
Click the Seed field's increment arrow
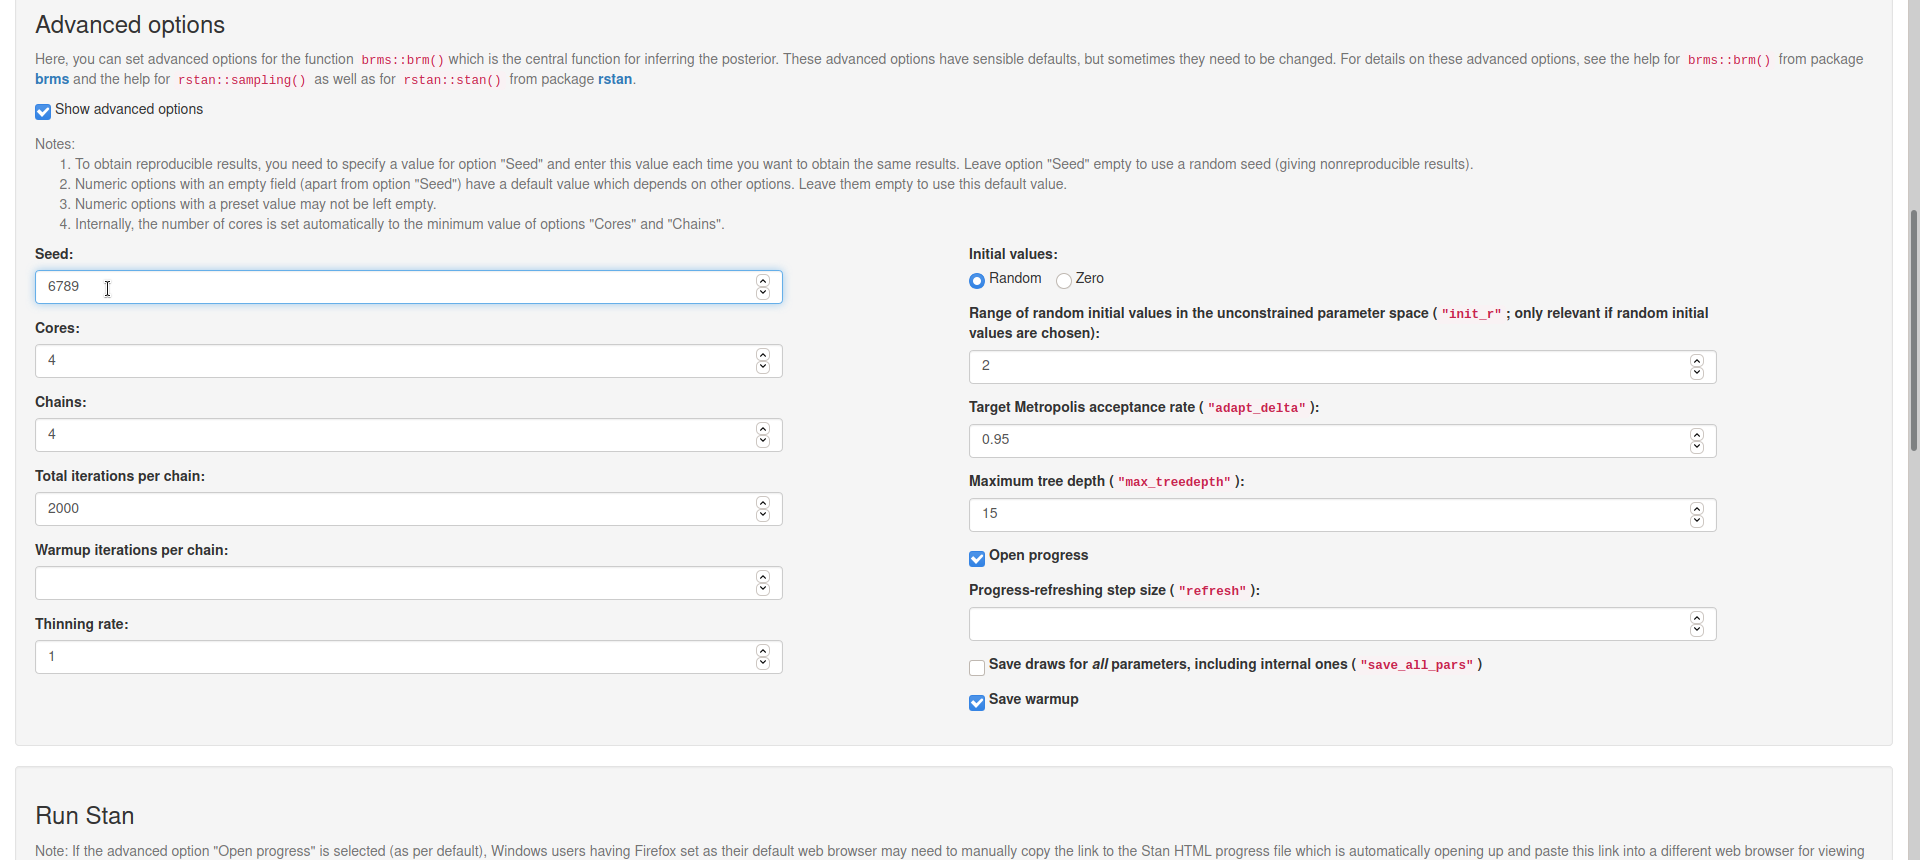pos(763,281)
